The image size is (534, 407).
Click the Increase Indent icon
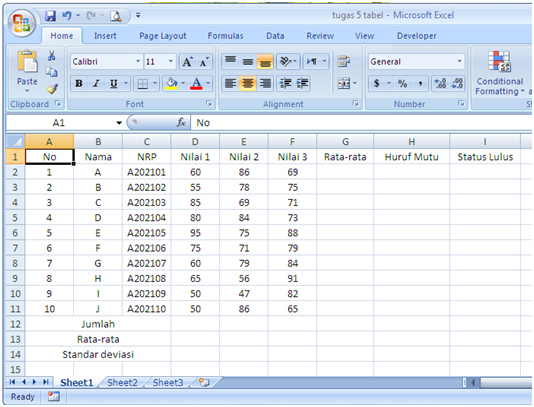[302, 83]
